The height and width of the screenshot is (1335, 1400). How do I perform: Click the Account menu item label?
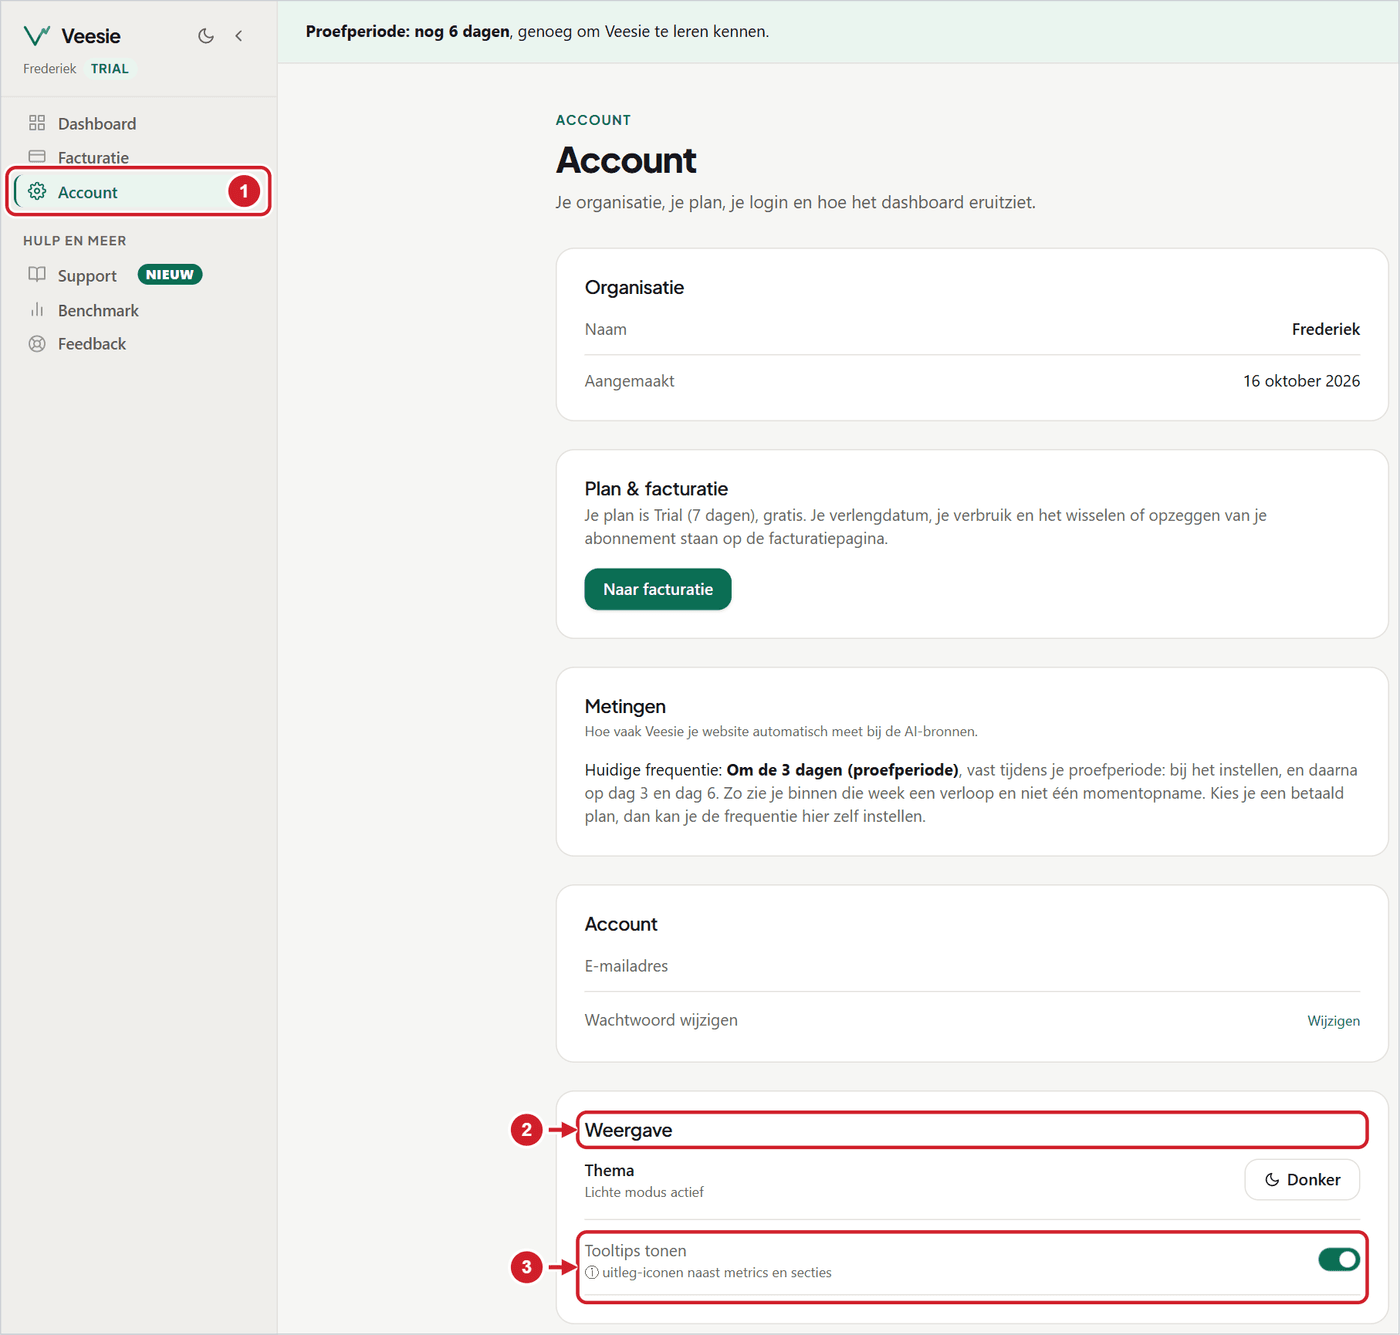pyautogui.click(x=88, y=192)
